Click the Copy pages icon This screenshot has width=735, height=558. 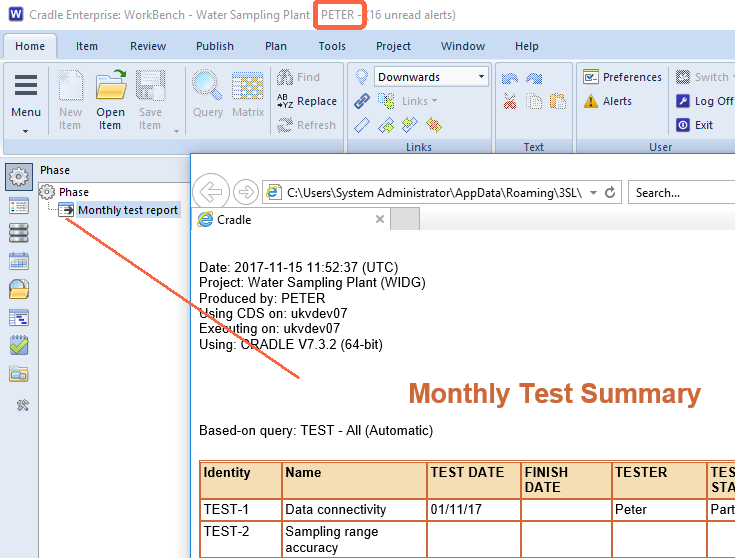click(534, 101)
